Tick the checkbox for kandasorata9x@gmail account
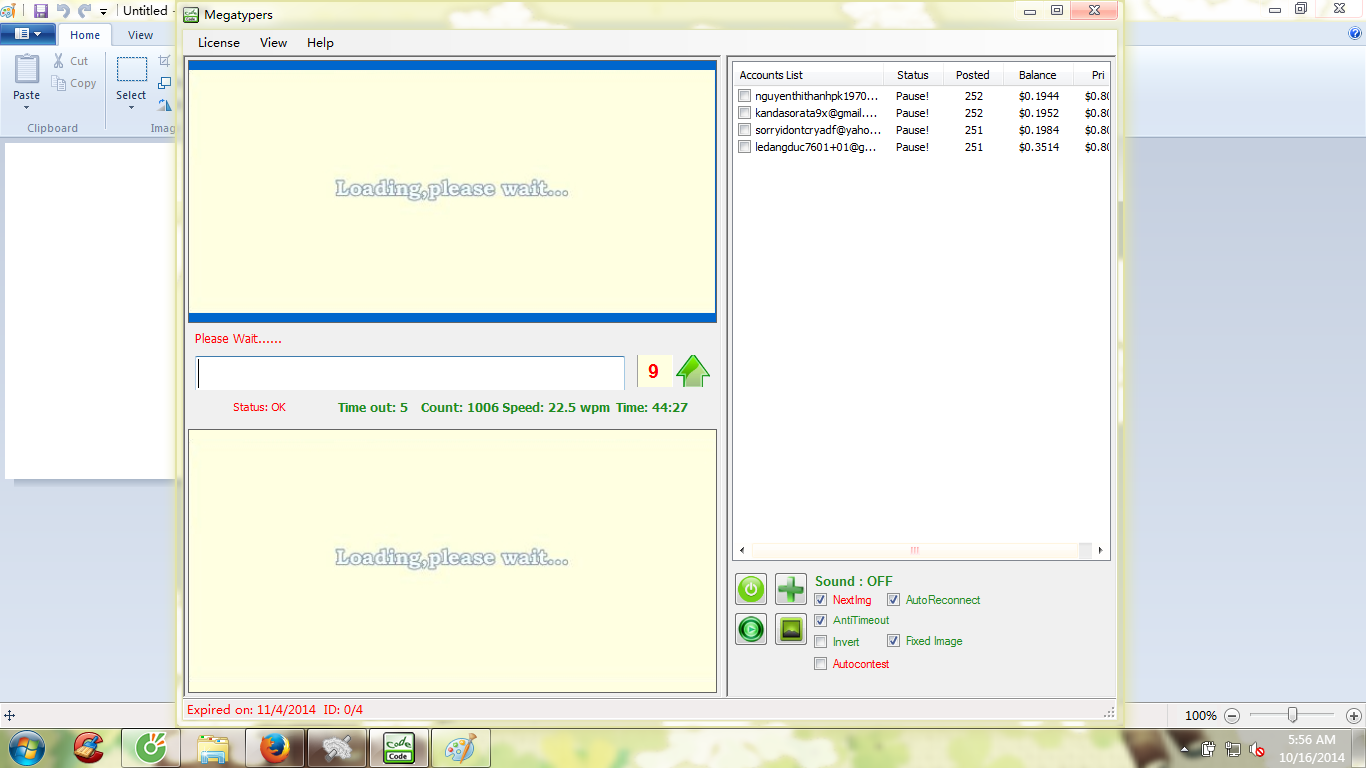This screenshot has width=1366, height=768. (x=744, y=113)
